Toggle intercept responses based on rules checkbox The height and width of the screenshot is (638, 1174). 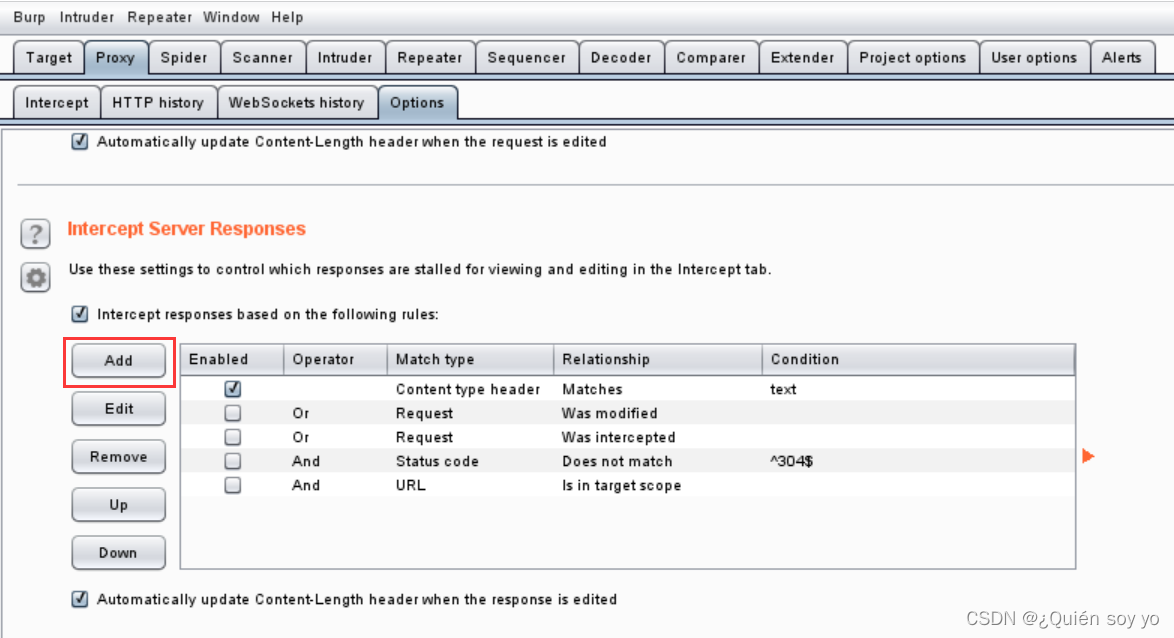tap(79, 314)
